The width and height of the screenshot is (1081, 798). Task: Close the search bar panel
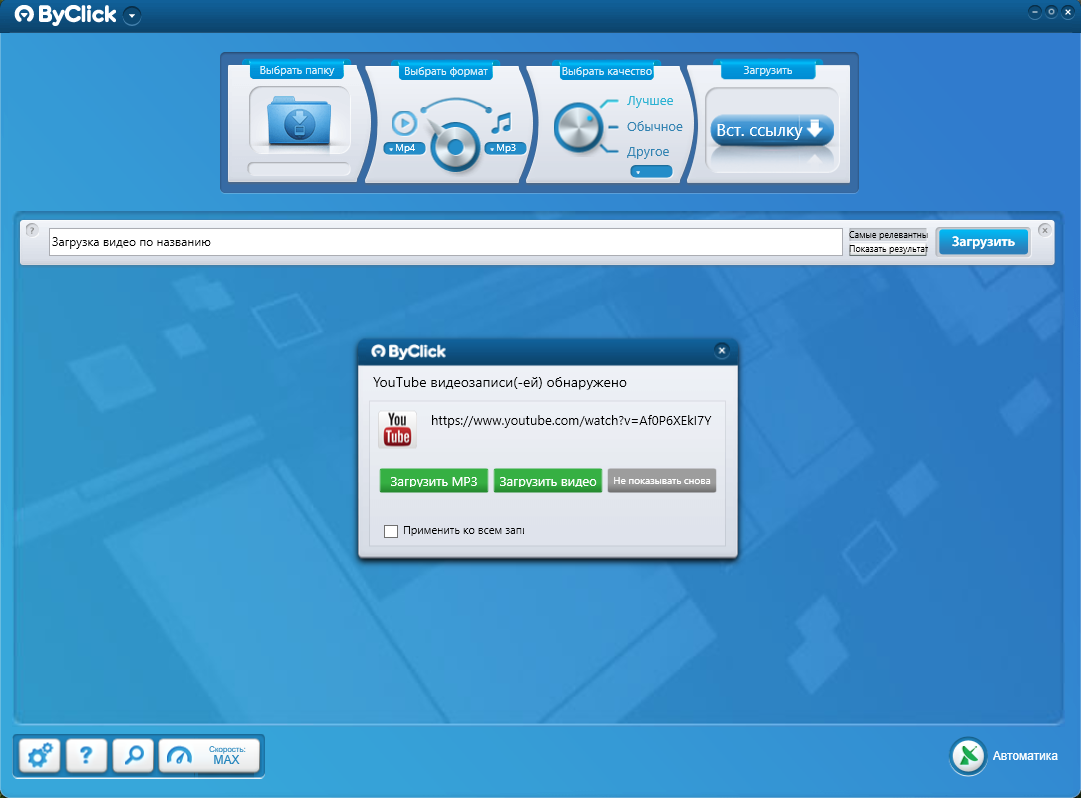[1044, 230]
